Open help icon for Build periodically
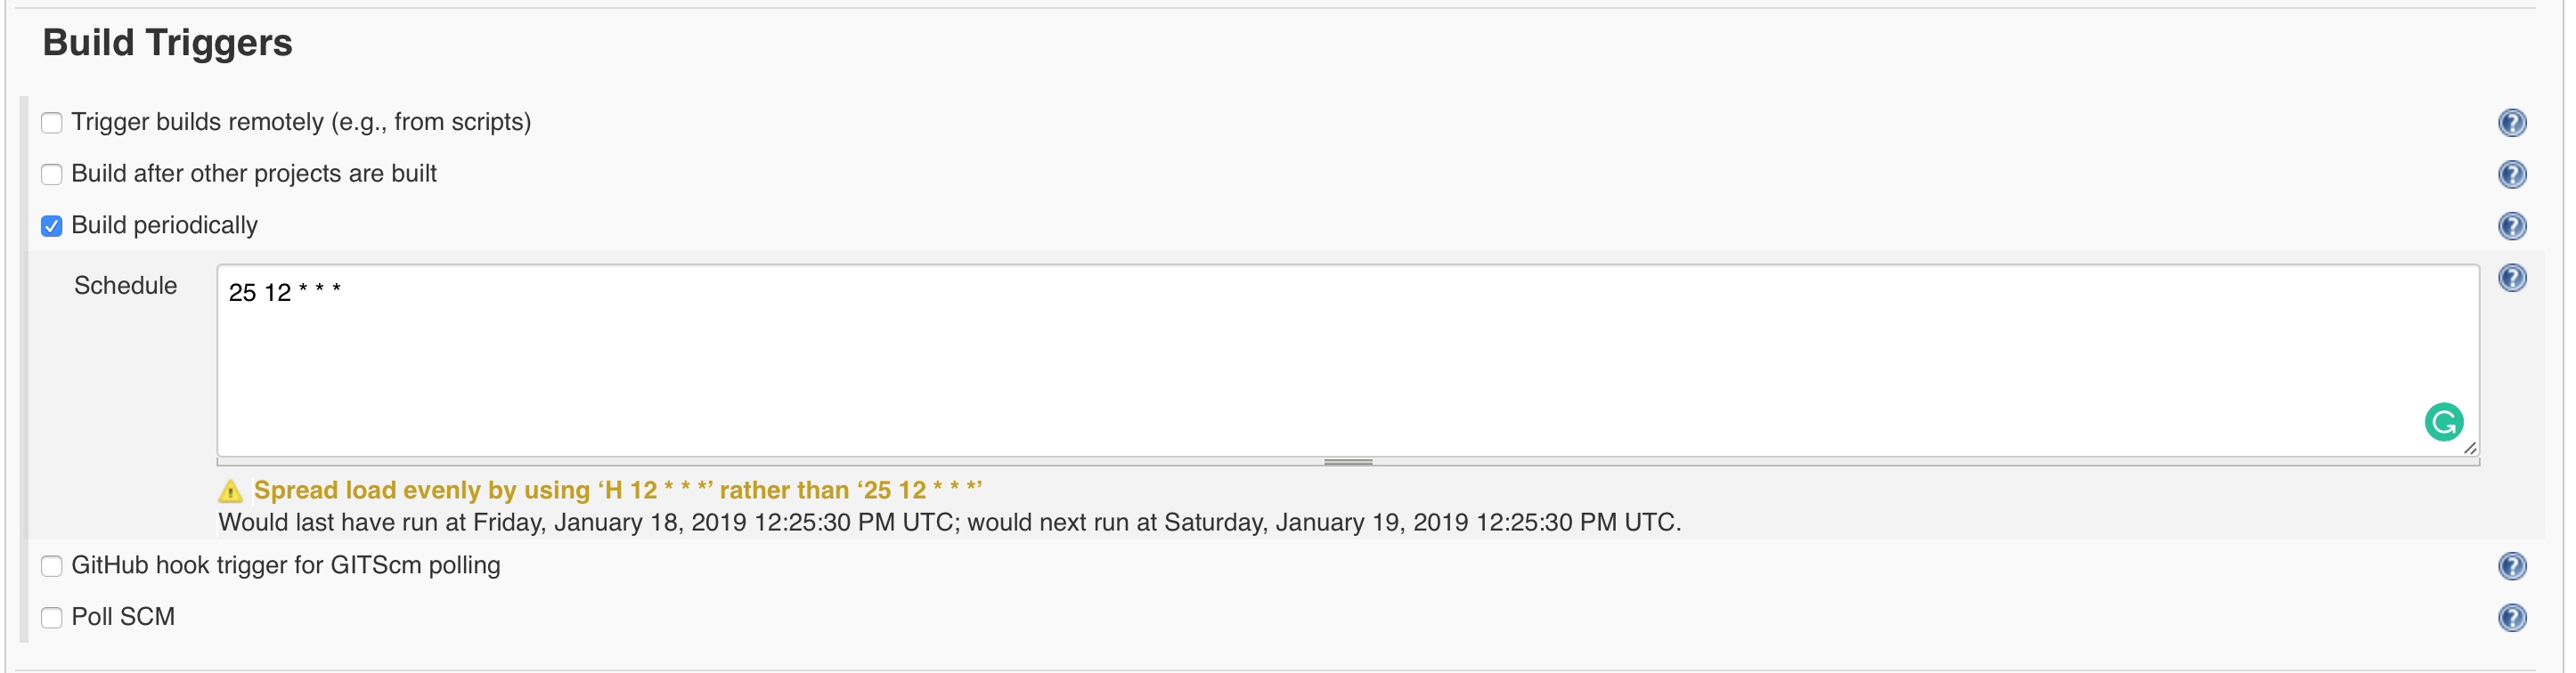This screenshot has width=2576, height=673. tap(2511, 226)
